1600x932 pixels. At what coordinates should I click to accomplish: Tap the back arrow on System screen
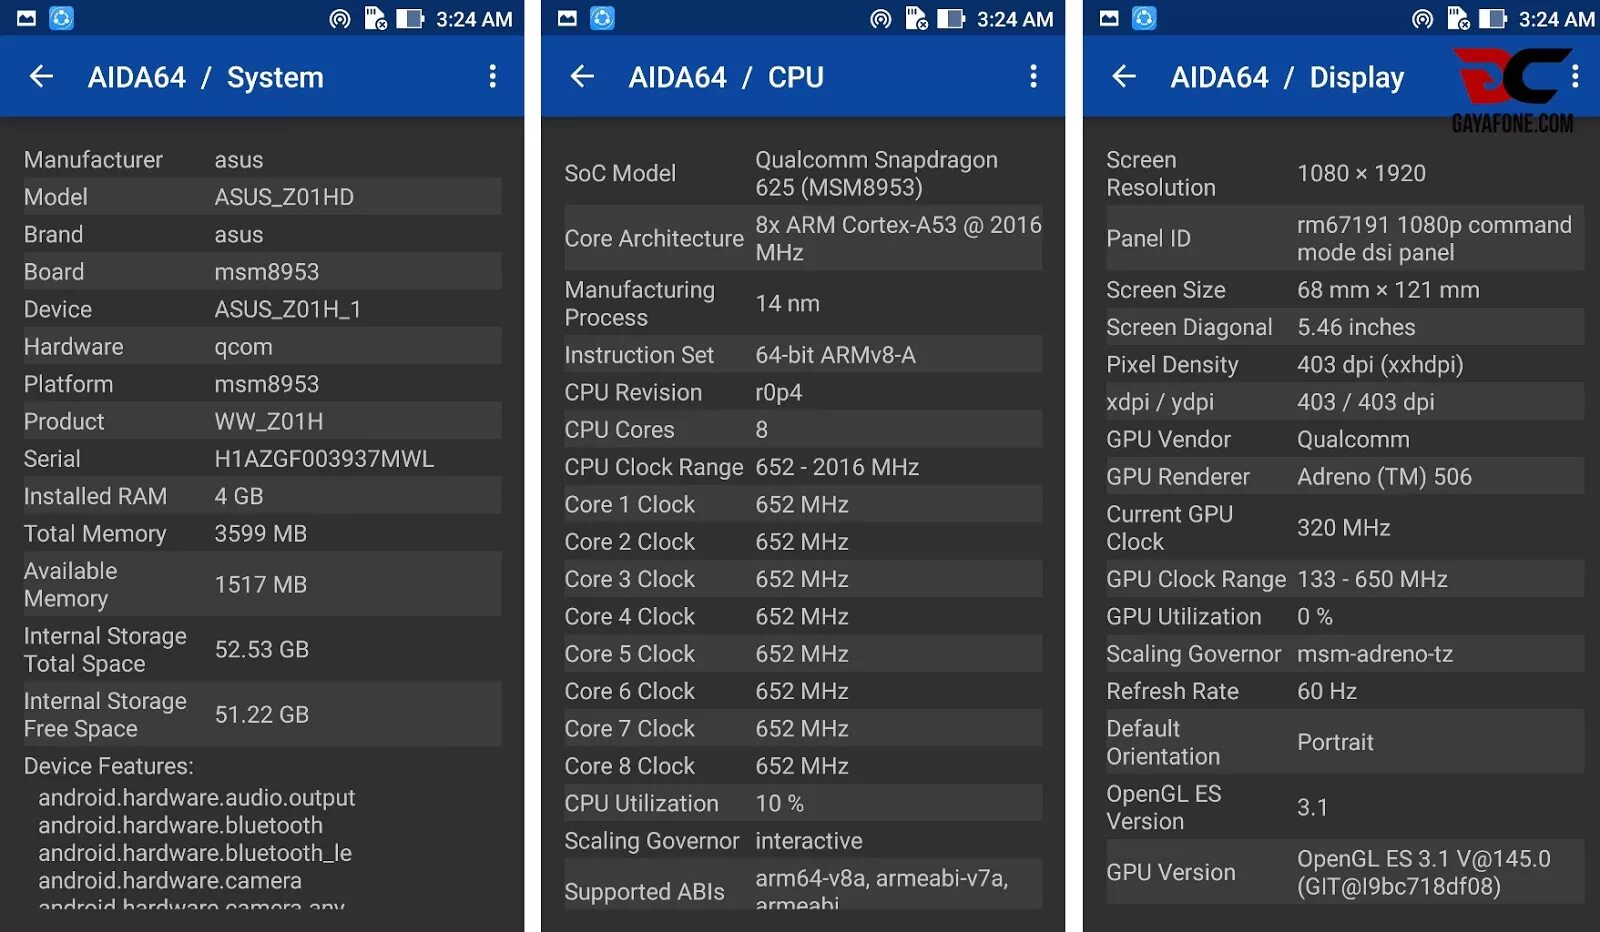click(x=41, y=76)
